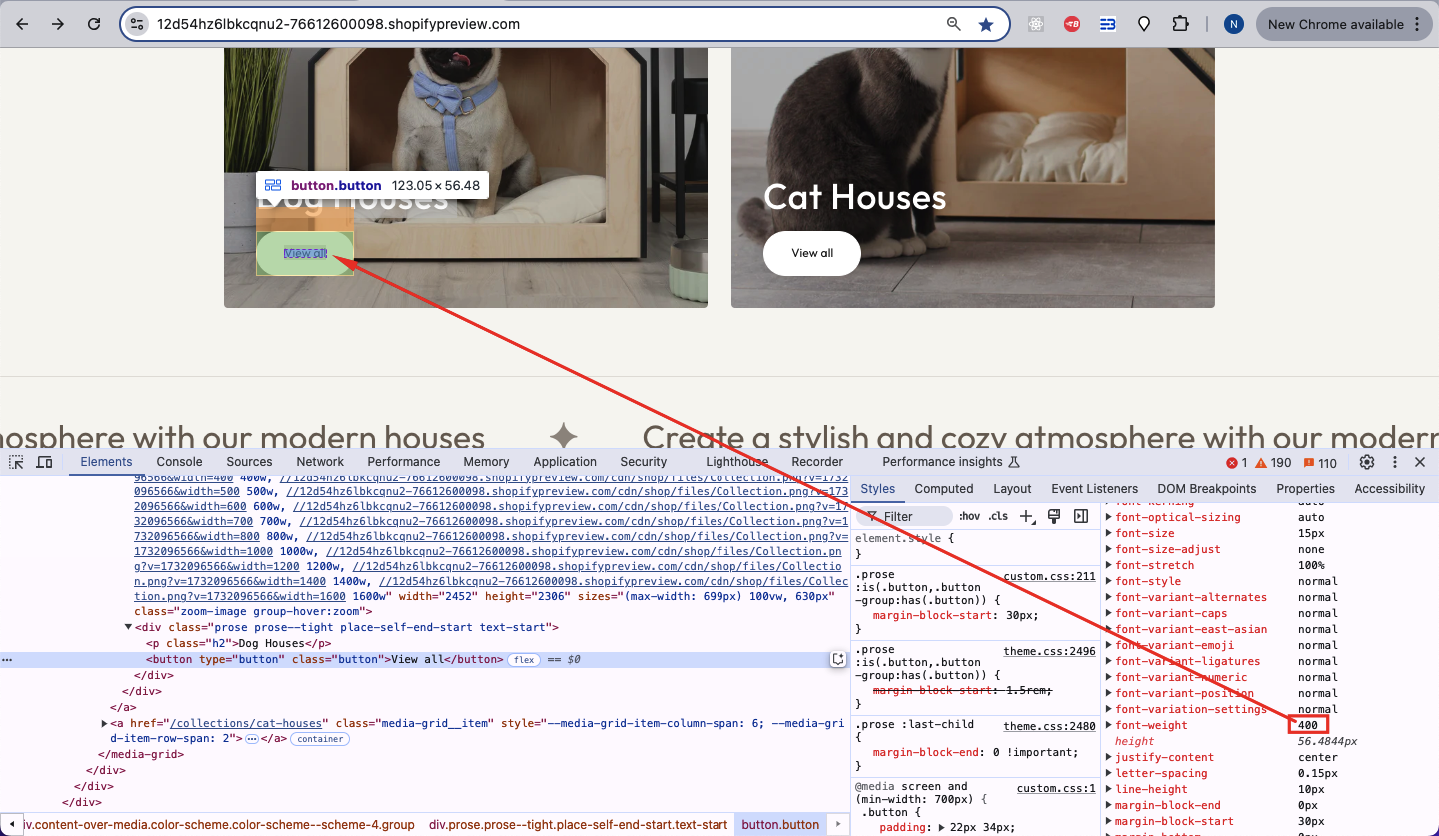This screenshot has width=1439, height=836.
Task: Expand the padding shorthand in .button rule
Action: click(x=941, y=827)
